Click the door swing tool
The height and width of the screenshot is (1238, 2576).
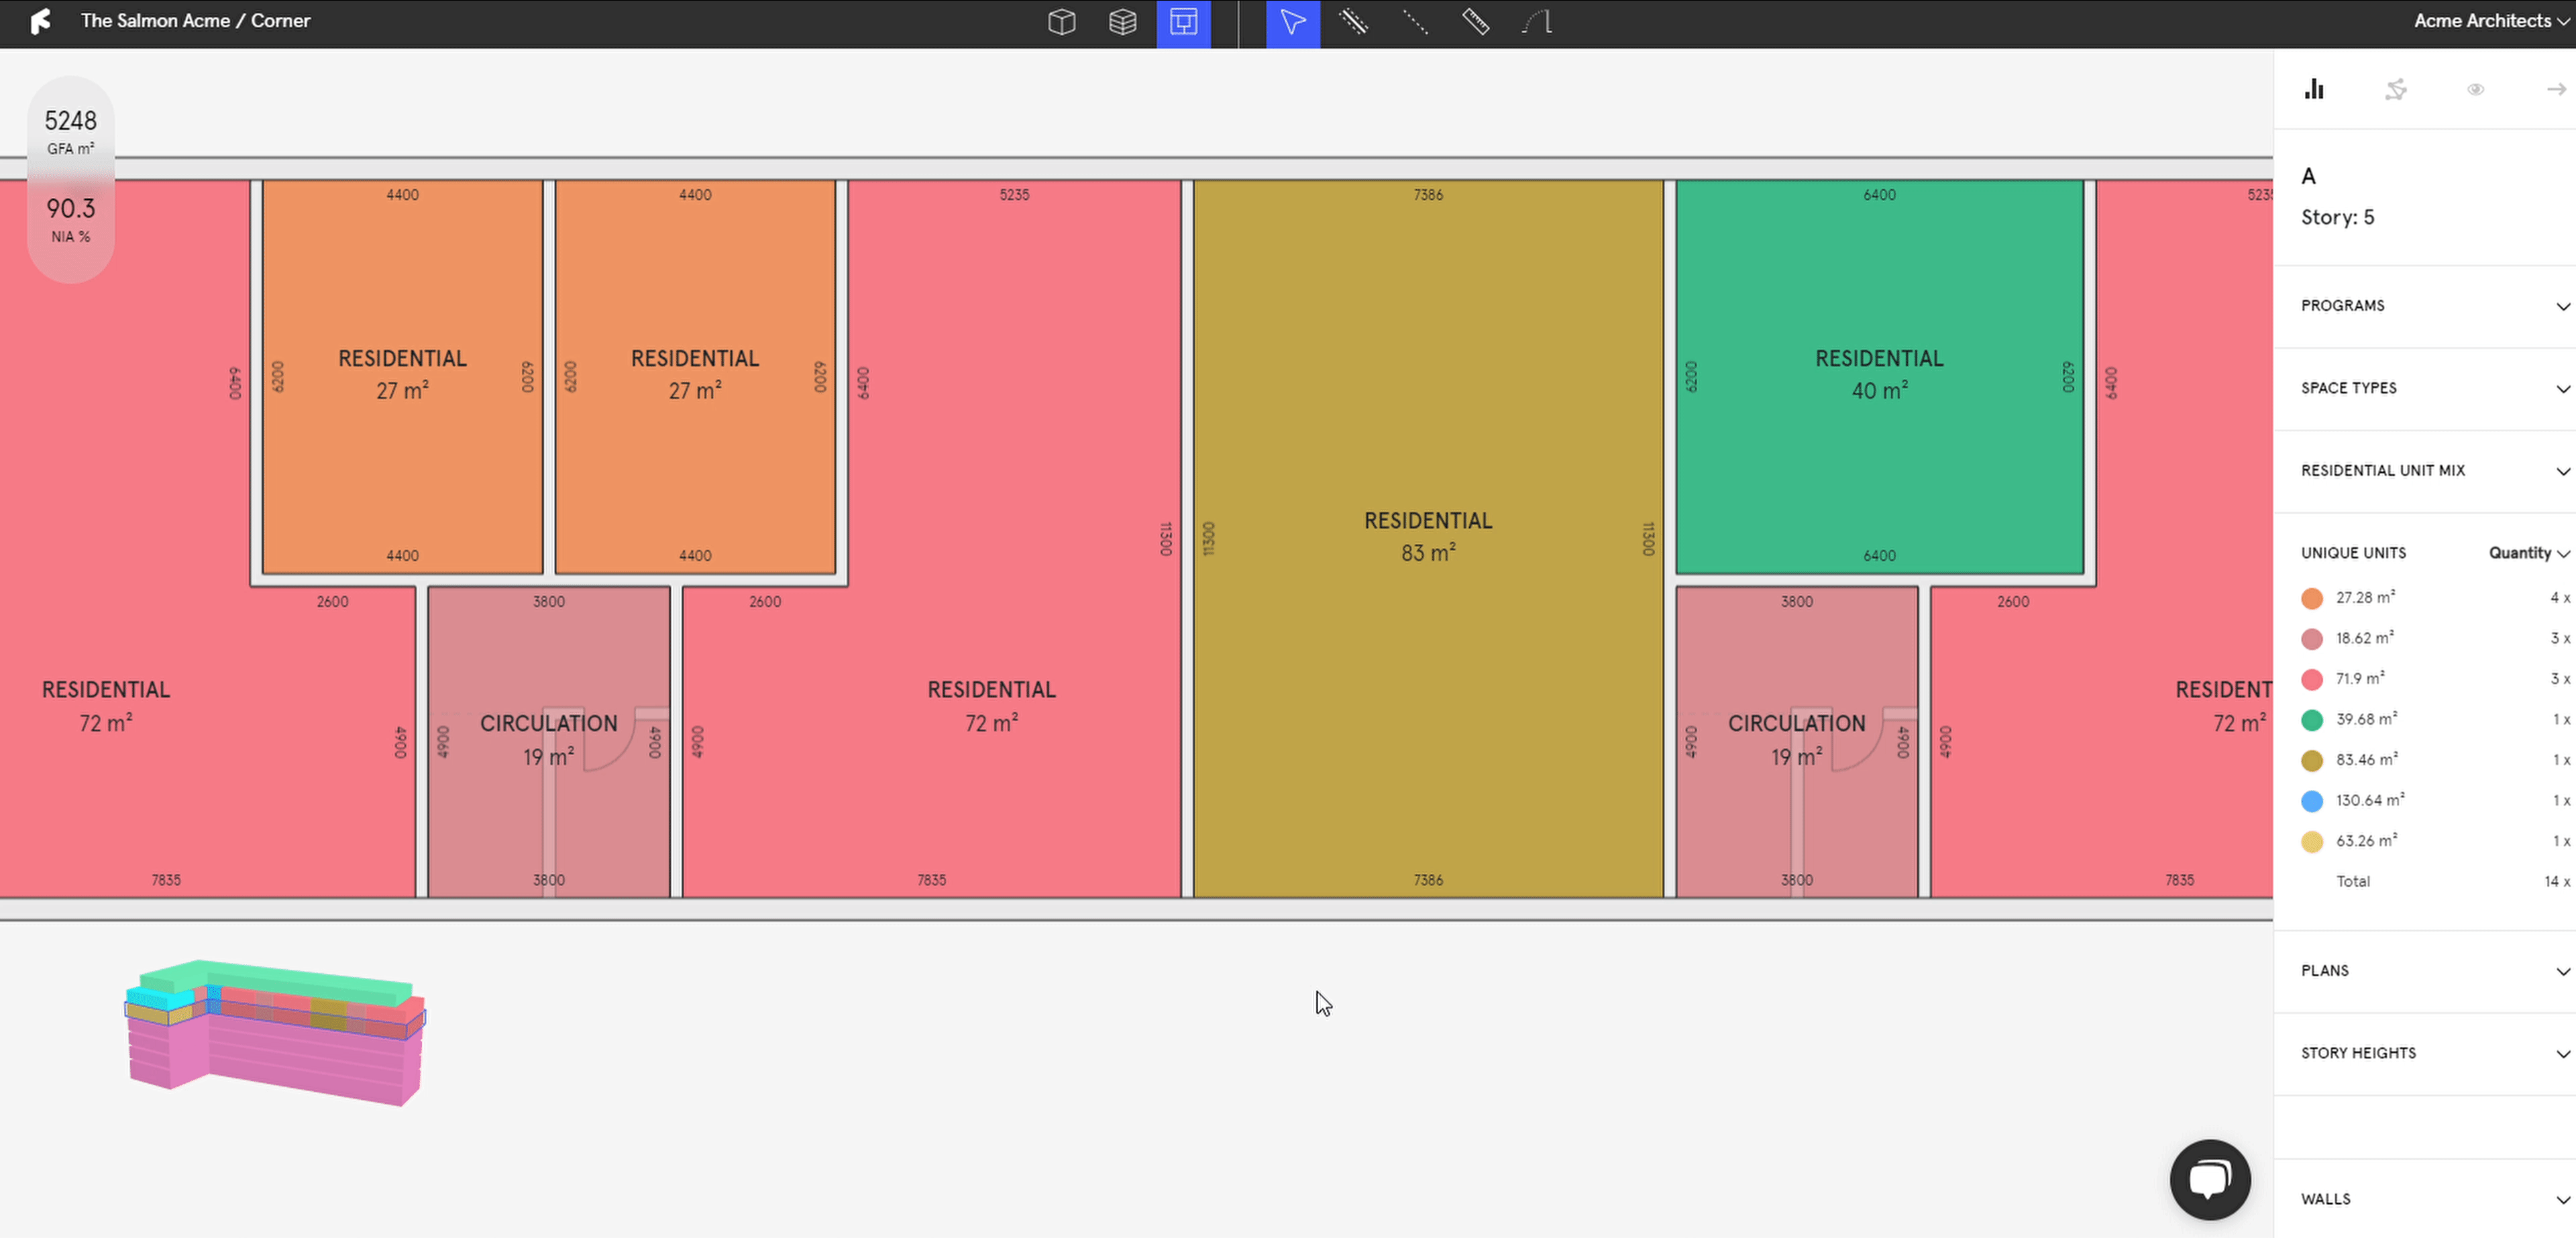pyautogui.click(x=1537, y=22)
